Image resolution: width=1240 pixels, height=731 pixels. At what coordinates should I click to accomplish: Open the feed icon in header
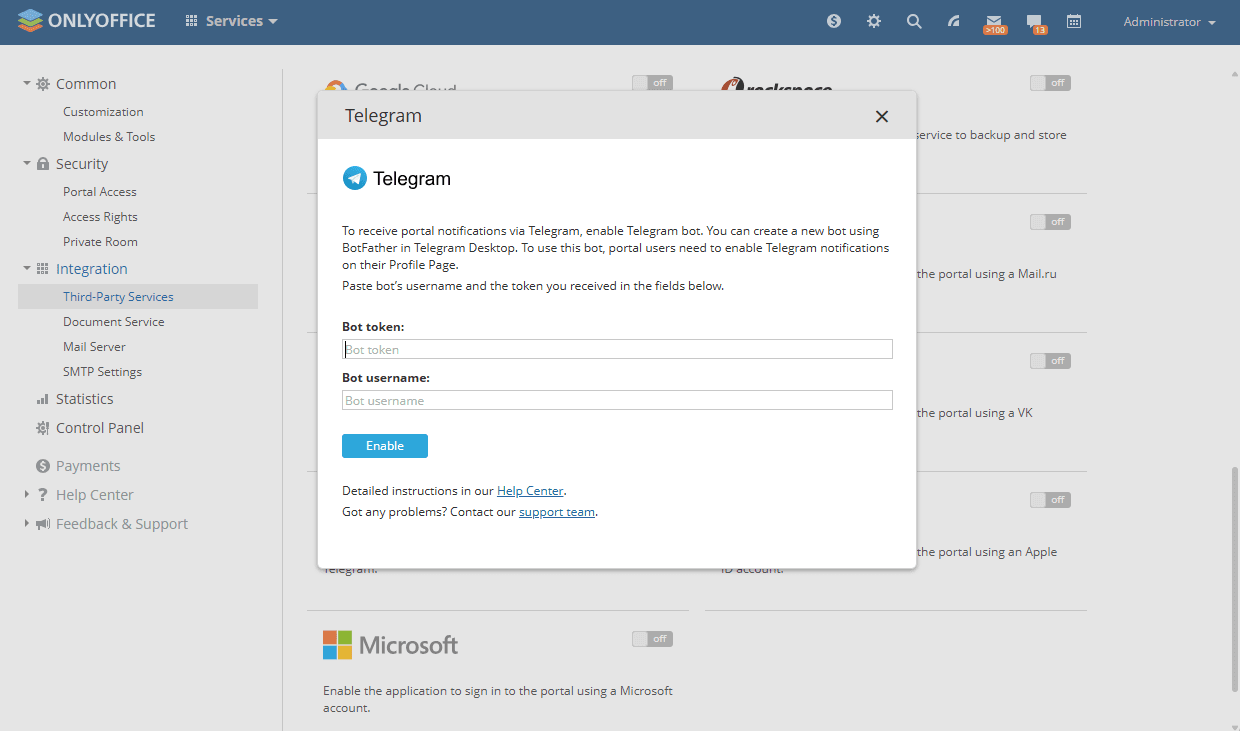point(954,21)
